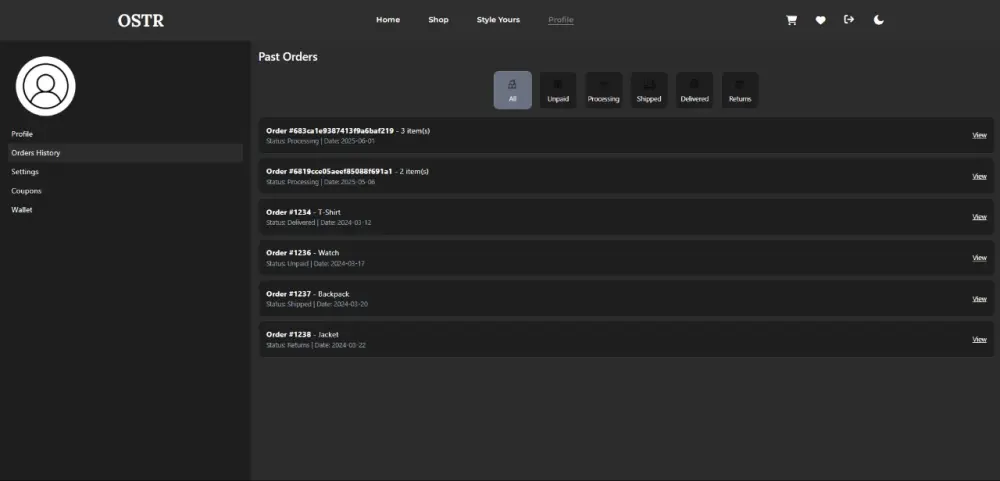The image size is (1000, 481).
Task: Click 'Status: Unpaid' line
Action: pyautogui.click(x=315, y=263)
